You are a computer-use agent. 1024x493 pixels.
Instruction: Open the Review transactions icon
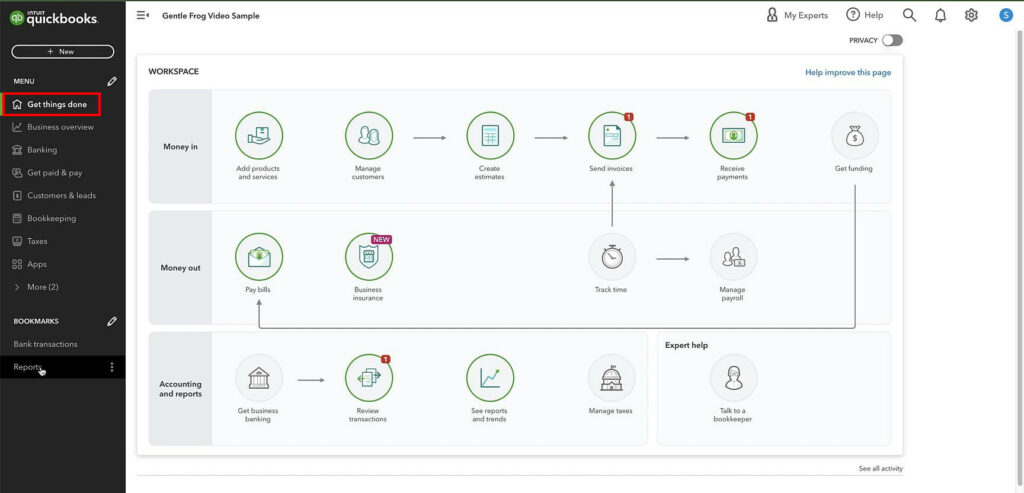click(369, 378)
